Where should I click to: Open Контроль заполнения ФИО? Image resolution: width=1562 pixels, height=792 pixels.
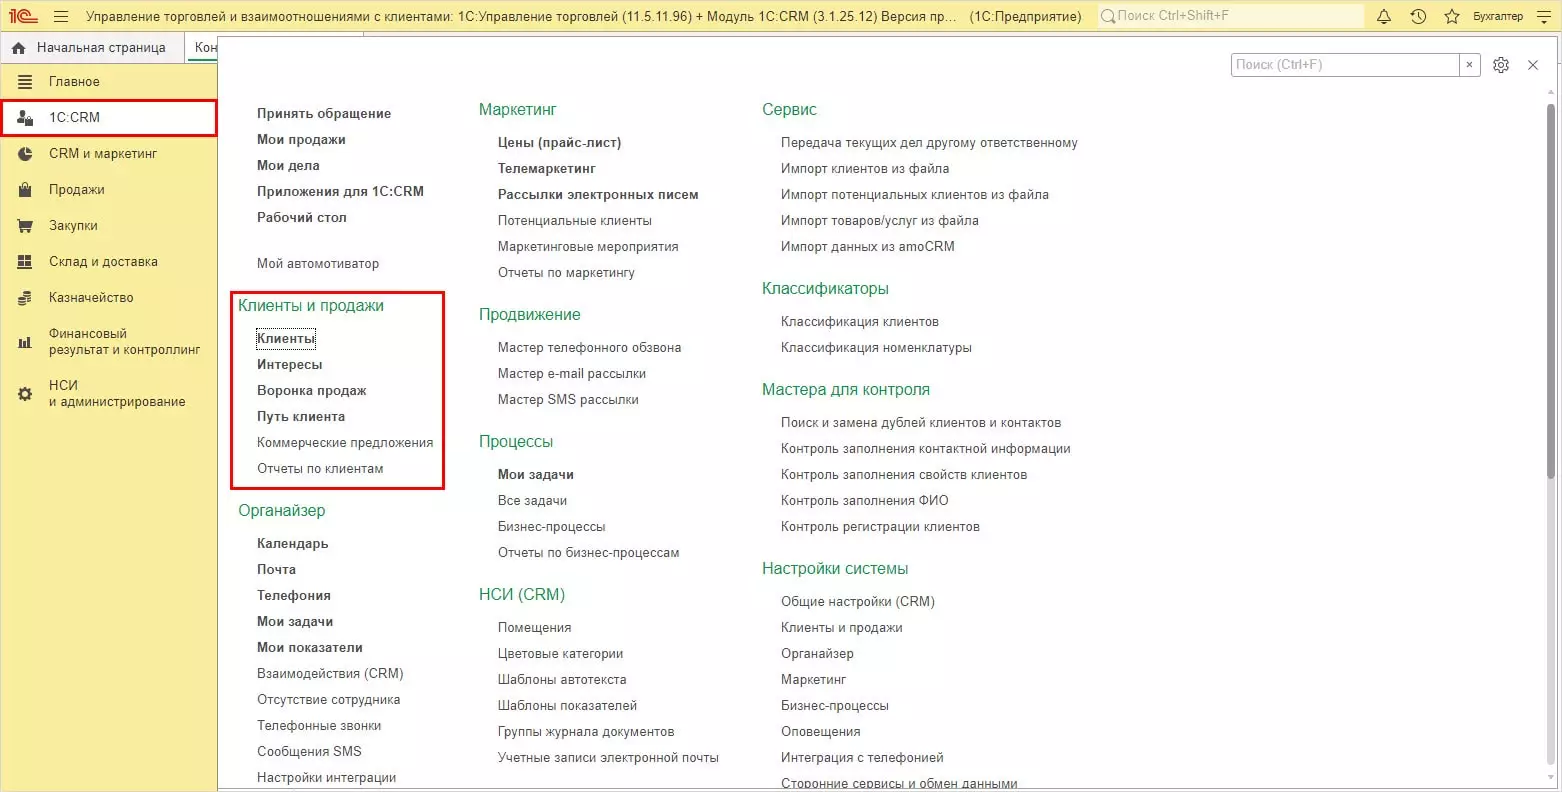pyautogui.click(x=865, y=501)
